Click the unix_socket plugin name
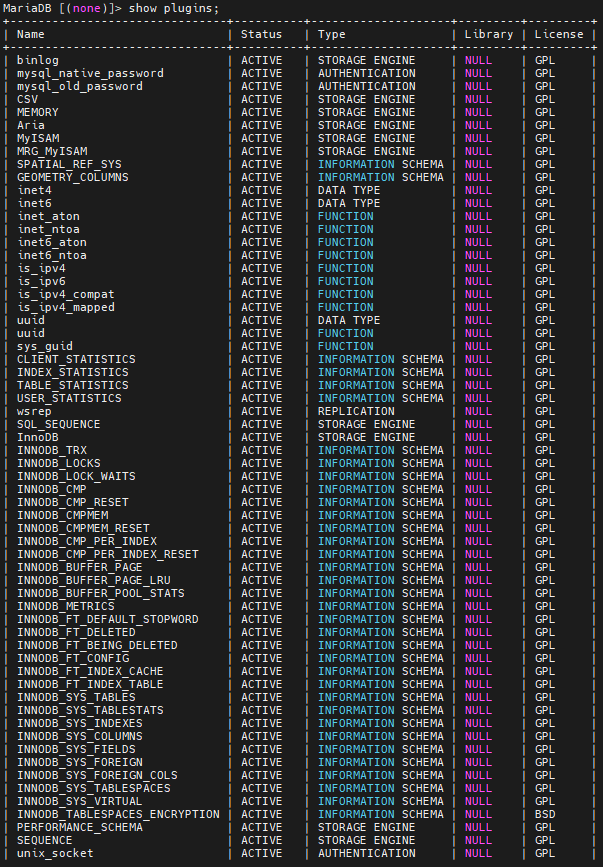The image size is (603, 867). coord(55,853)
